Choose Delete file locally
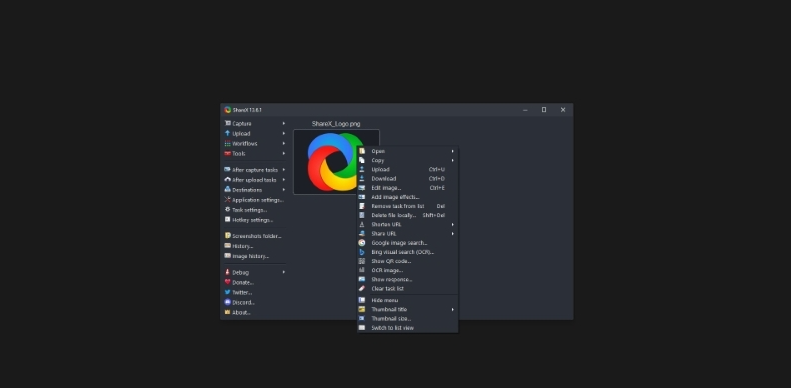The width and height of the screenshot is (791, 388). [x=407, y=215]
